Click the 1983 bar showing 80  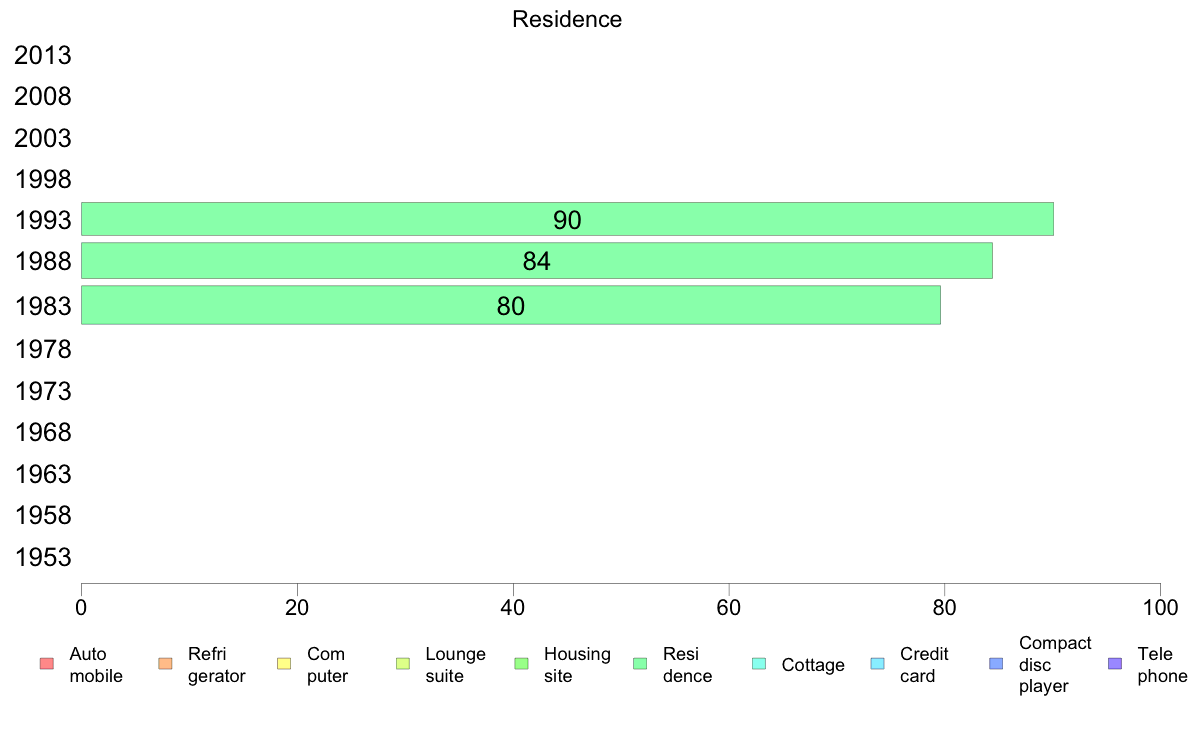pyautogui.click(x=511, y=305)
